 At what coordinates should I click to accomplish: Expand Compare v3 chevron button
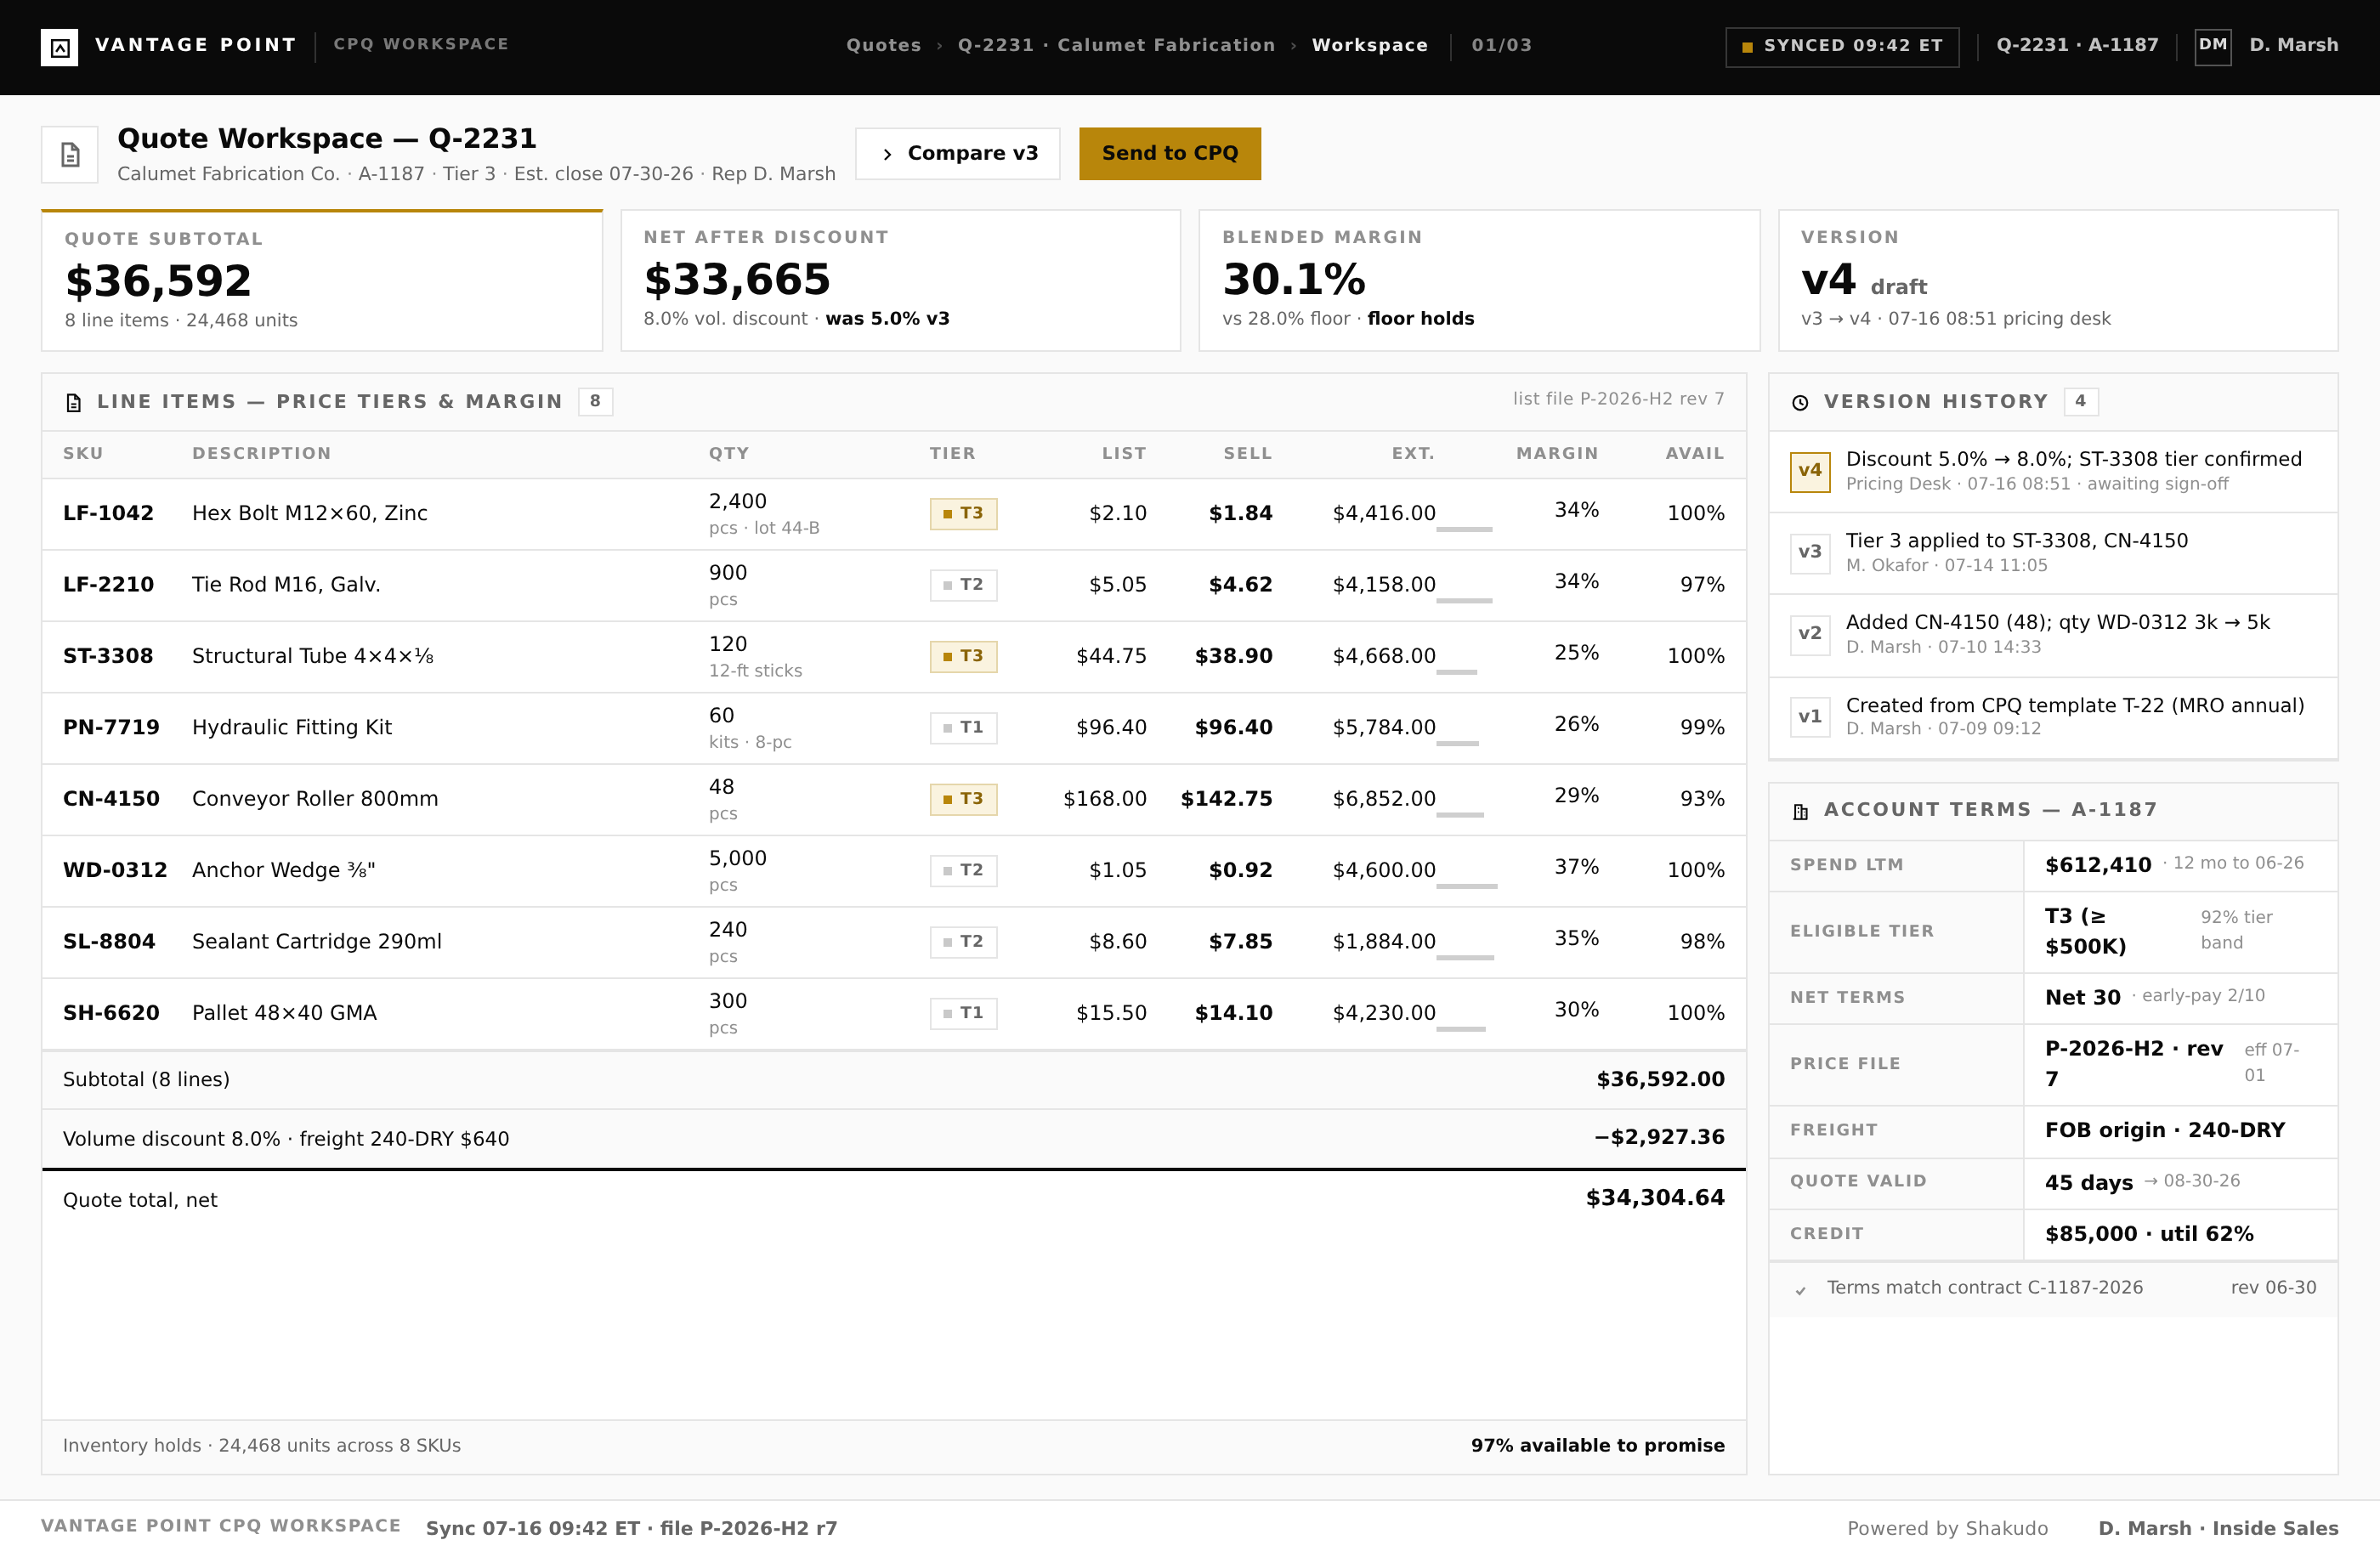pos(957,154)
